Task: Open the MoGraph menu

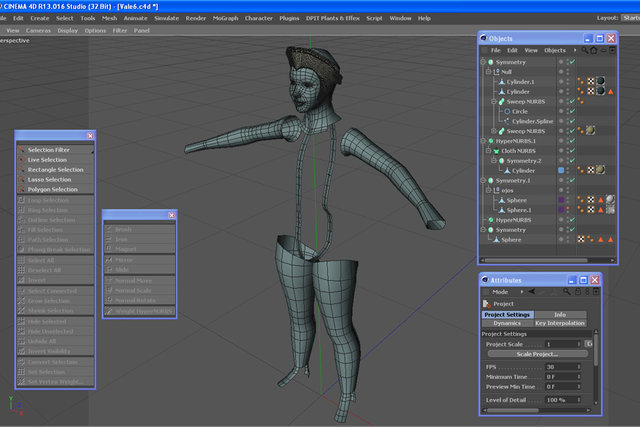Action: tap(225, 18)
